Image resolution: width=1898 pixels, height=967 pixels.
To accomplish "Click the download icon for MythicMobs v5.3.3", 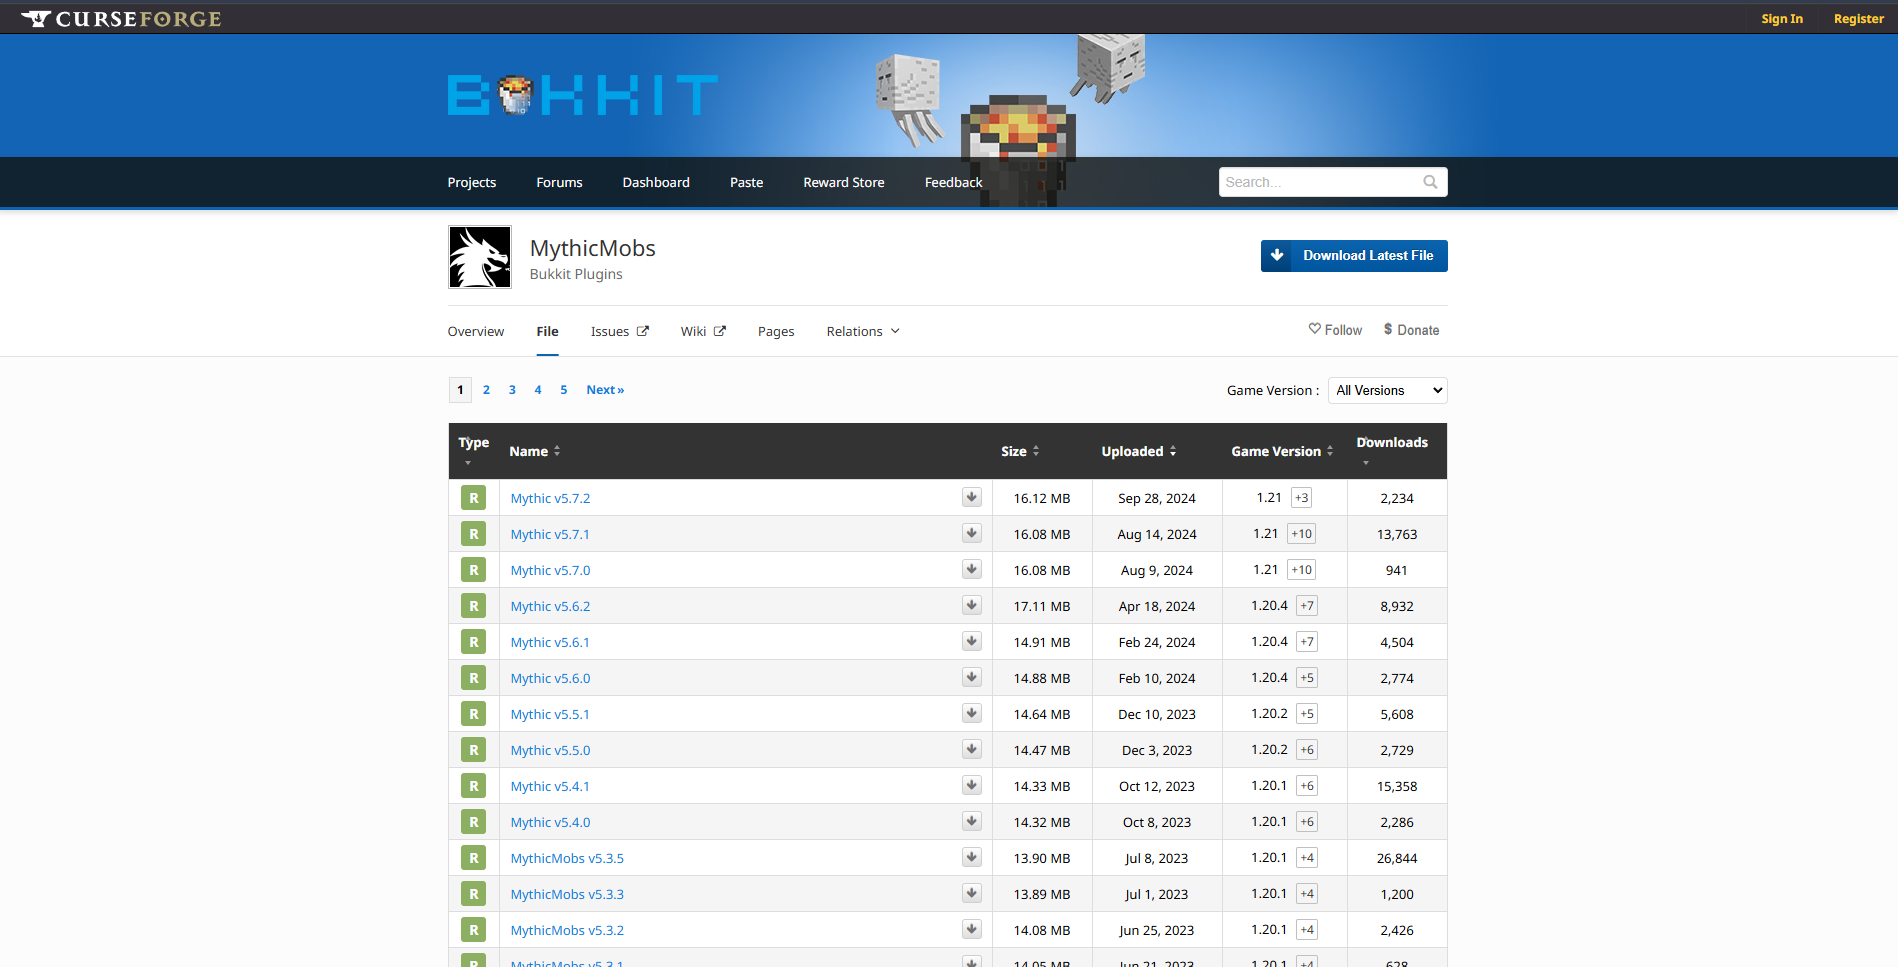I will [x=972, y=893].
